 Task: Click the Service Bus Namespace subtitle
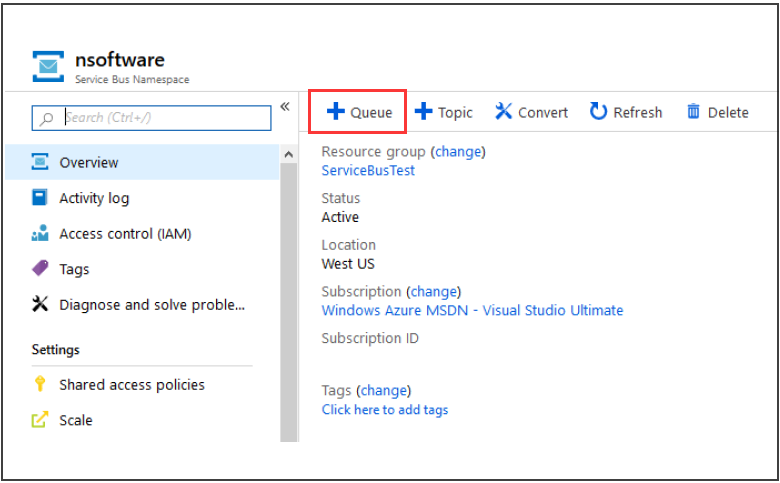point(132,80)
